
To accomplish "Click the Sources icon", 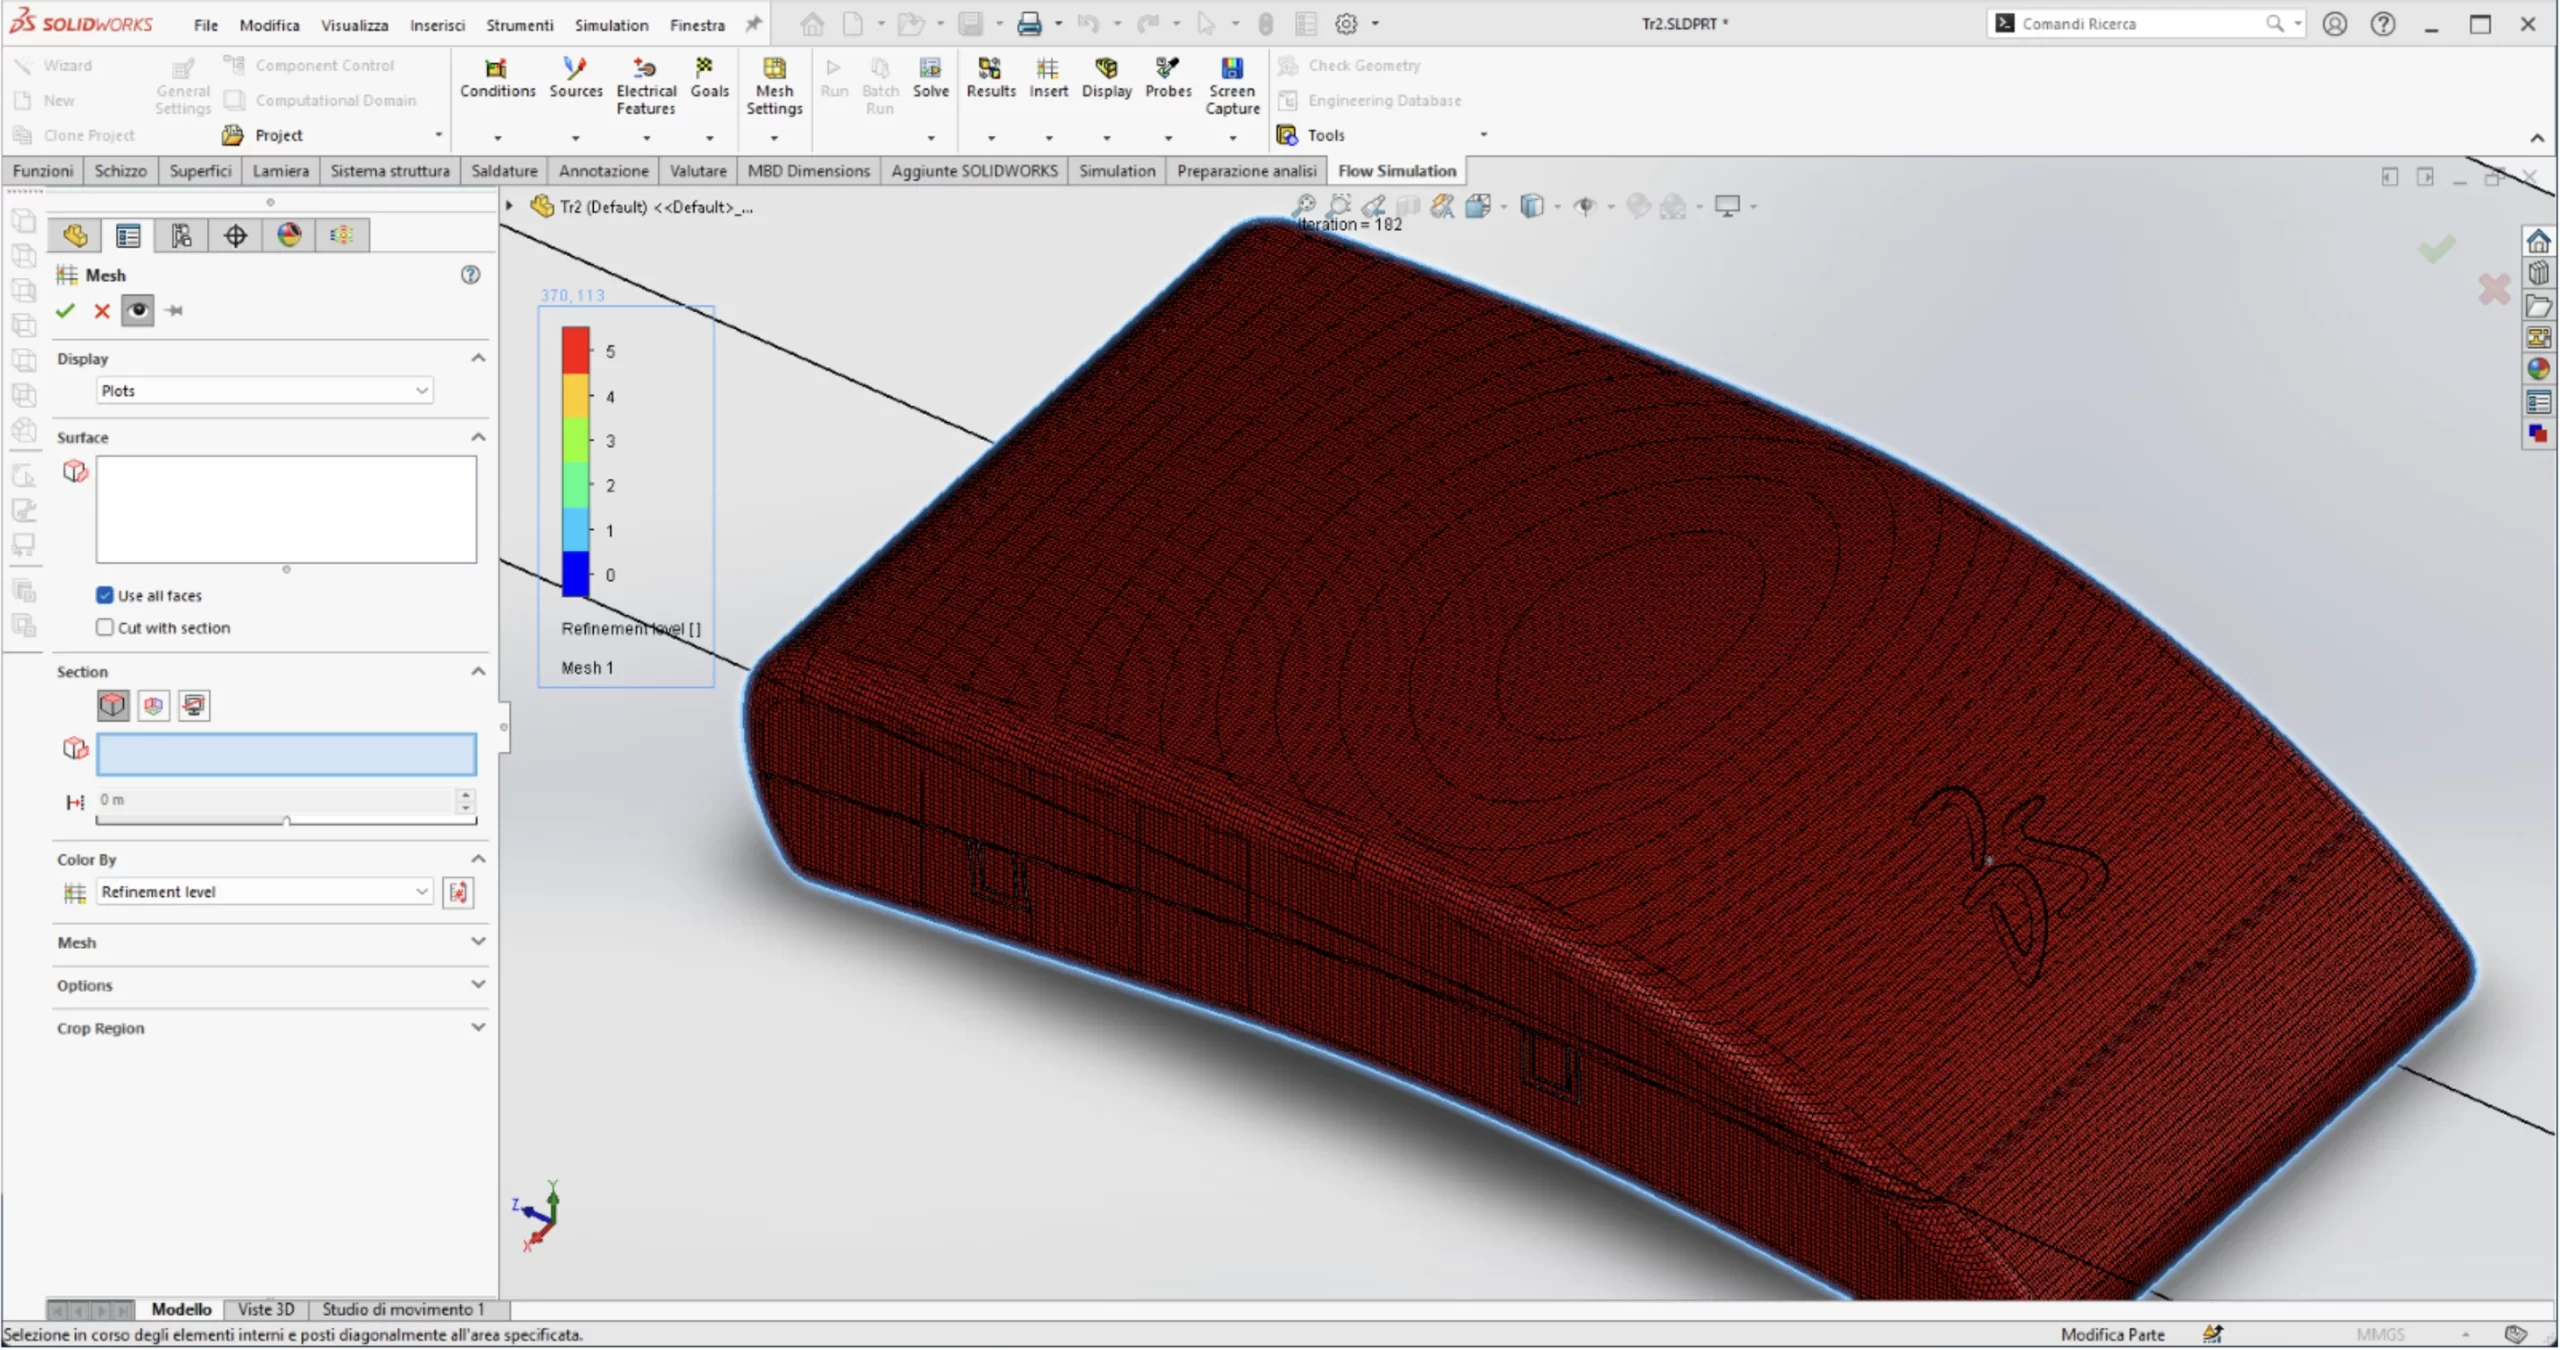I will [575, 68].
